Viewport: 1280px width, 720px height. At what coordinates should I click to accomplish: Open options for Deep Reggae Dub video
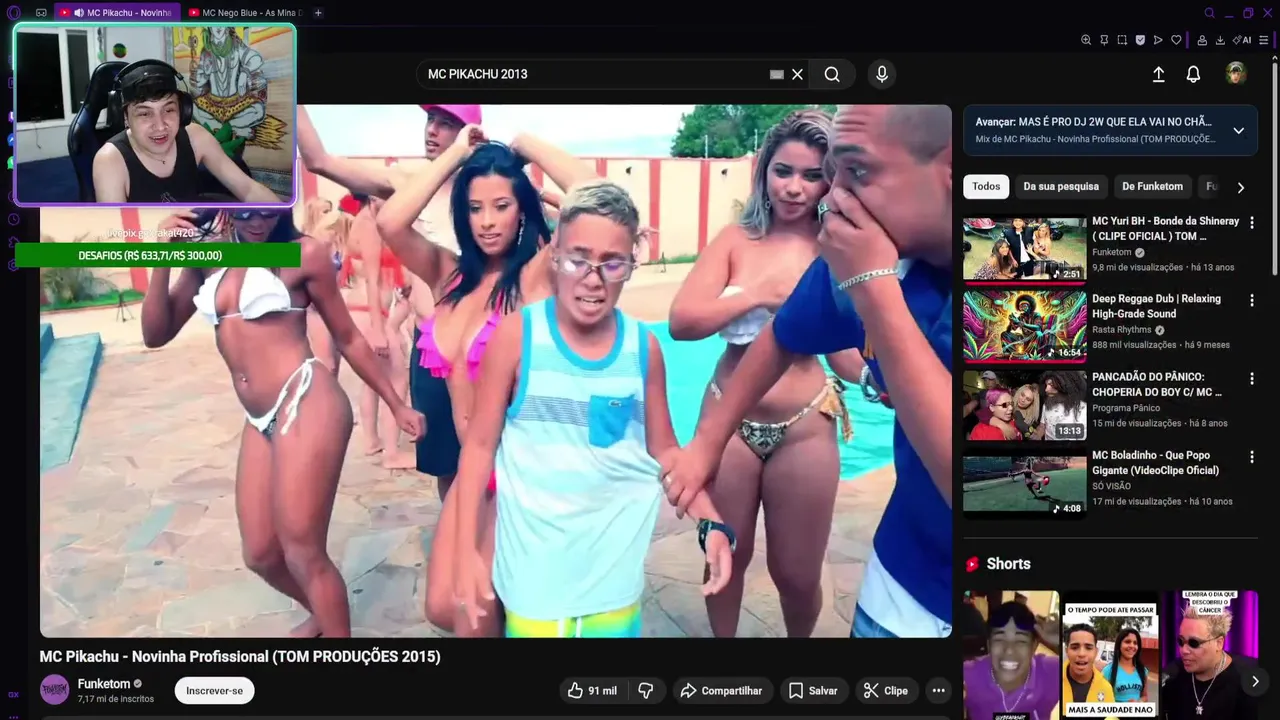[1251, 300]
